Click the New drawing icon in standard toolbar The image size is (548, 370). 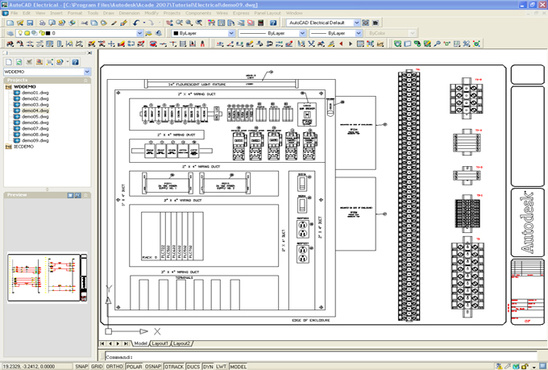click(10, 23)
